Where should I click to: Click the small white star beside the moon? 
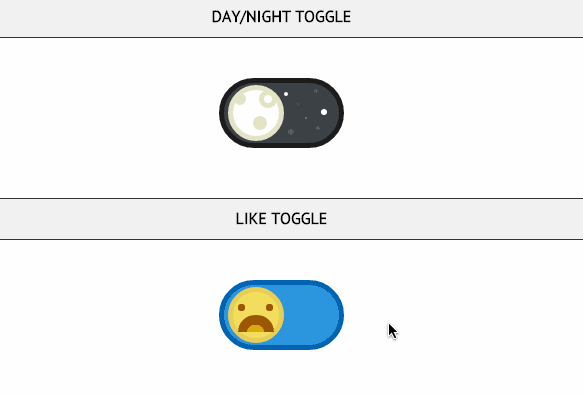(286, 94)
